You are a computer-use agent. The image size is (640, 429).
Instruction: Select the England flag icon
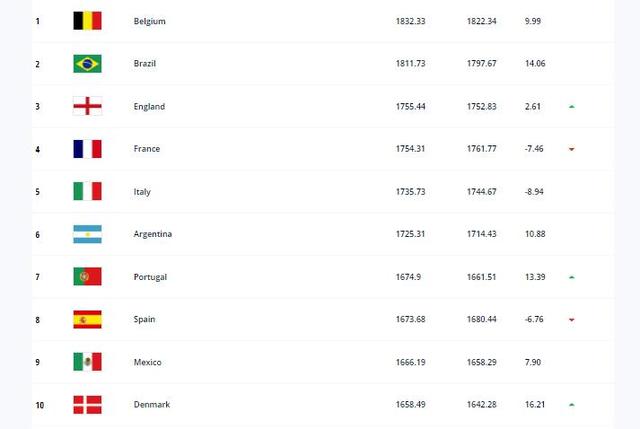(87, 106)
